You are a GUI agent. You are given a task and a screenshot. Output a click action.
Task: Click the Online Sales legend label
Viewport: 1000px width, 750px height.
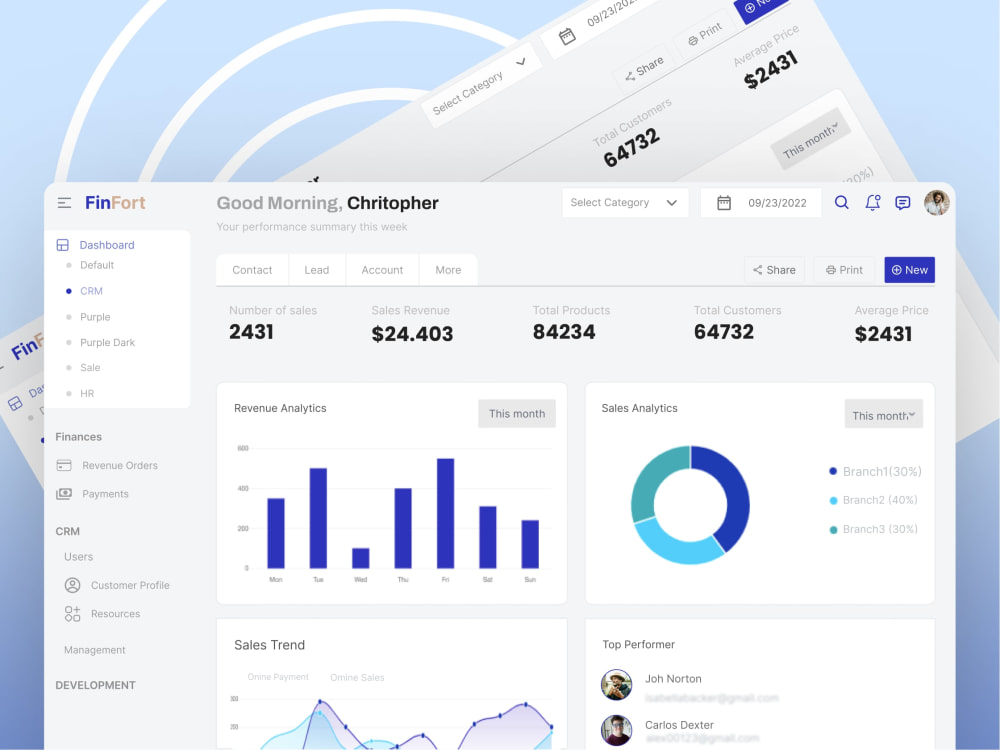[357, 677]
